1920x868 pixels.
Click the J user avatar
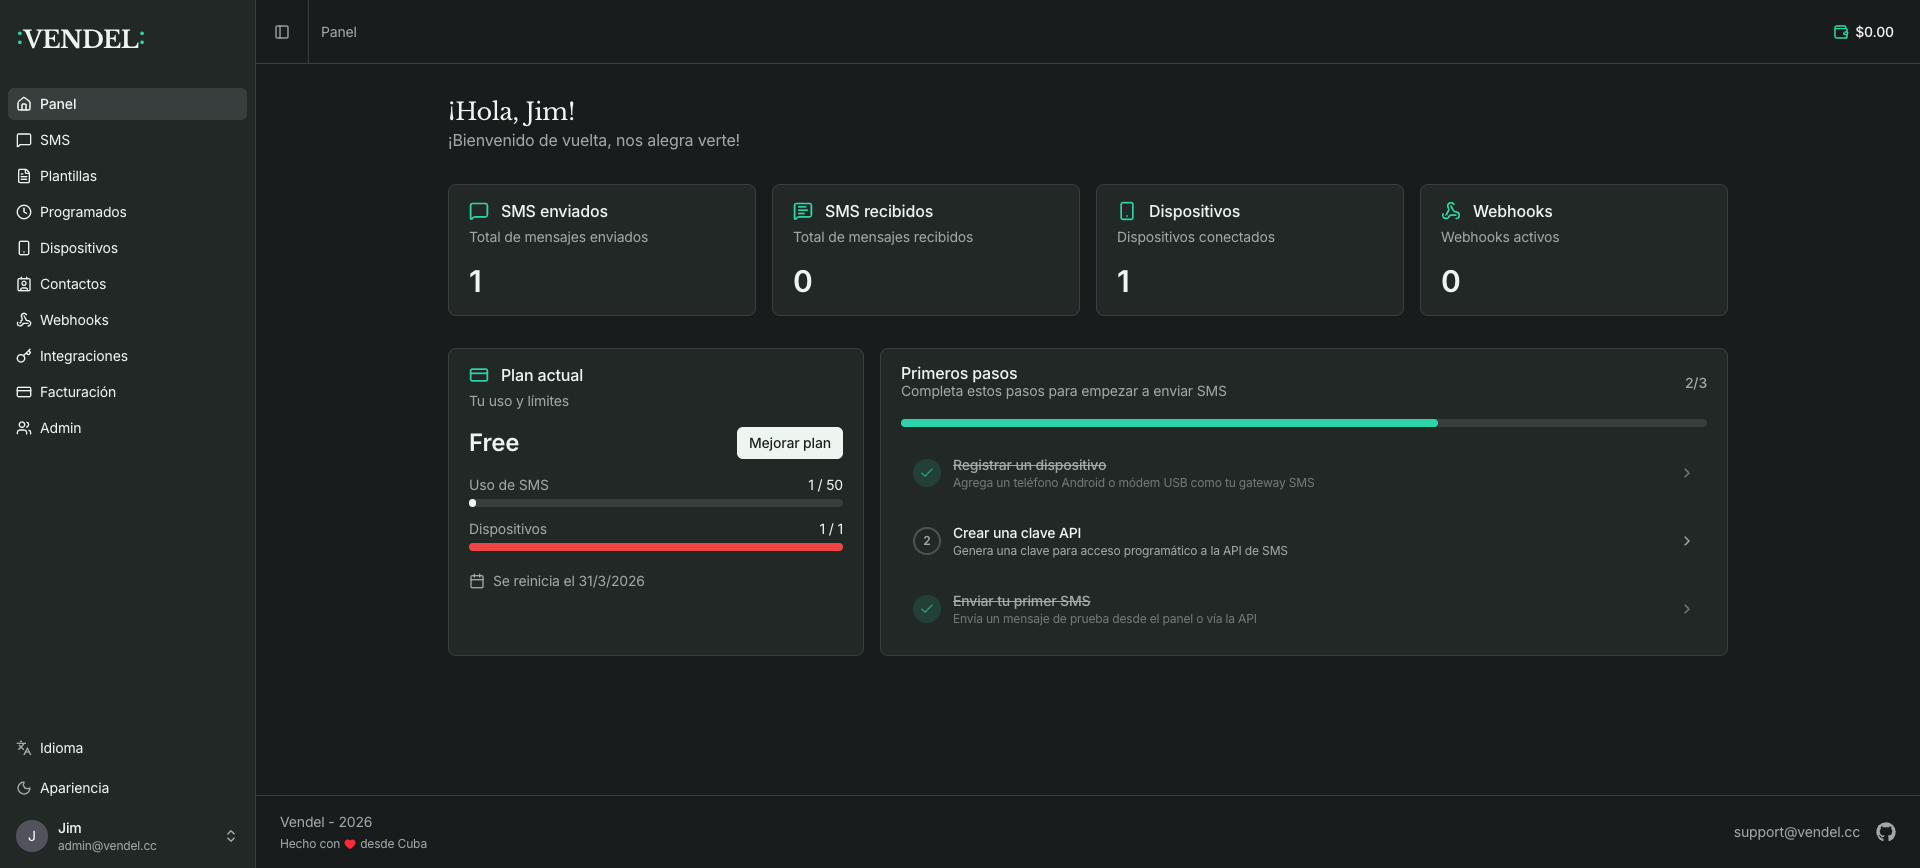[x=32, y=836]
